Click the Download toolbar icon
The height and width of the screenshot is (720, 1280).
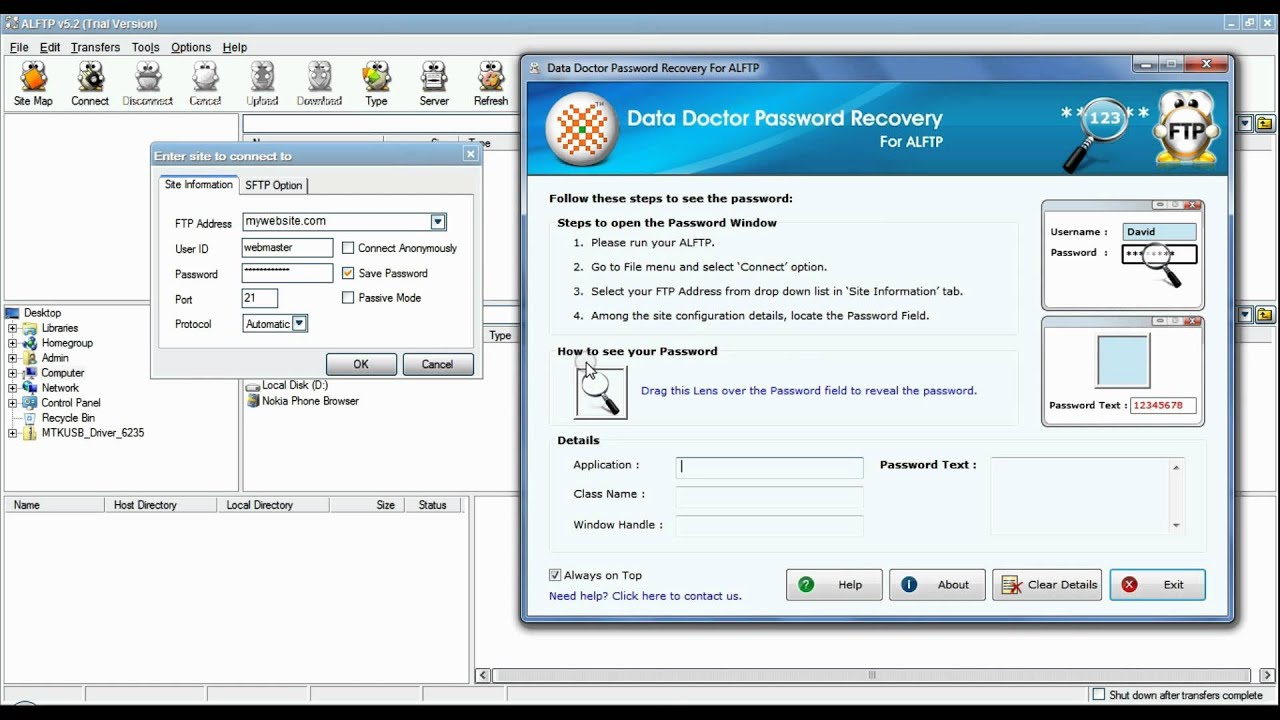coord(319,84)
